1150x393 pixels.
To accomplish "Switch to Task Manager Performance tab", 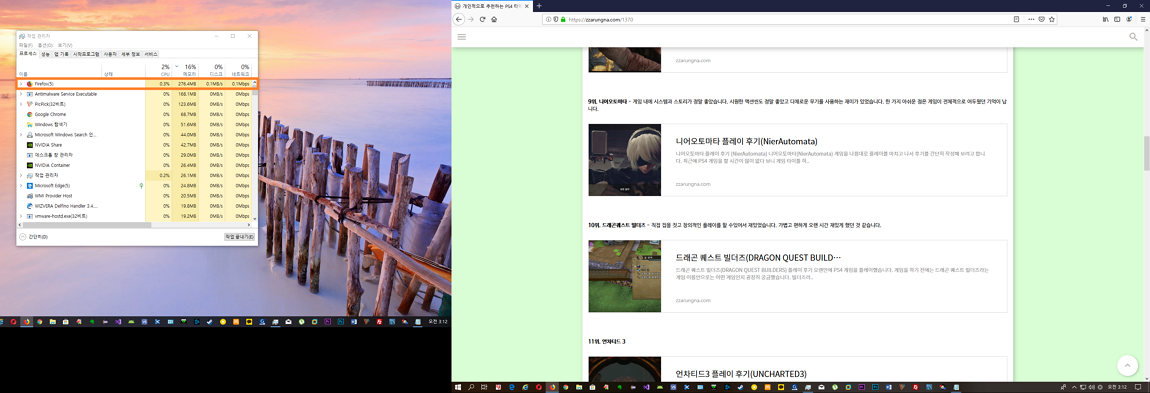I will pos(45,54).
